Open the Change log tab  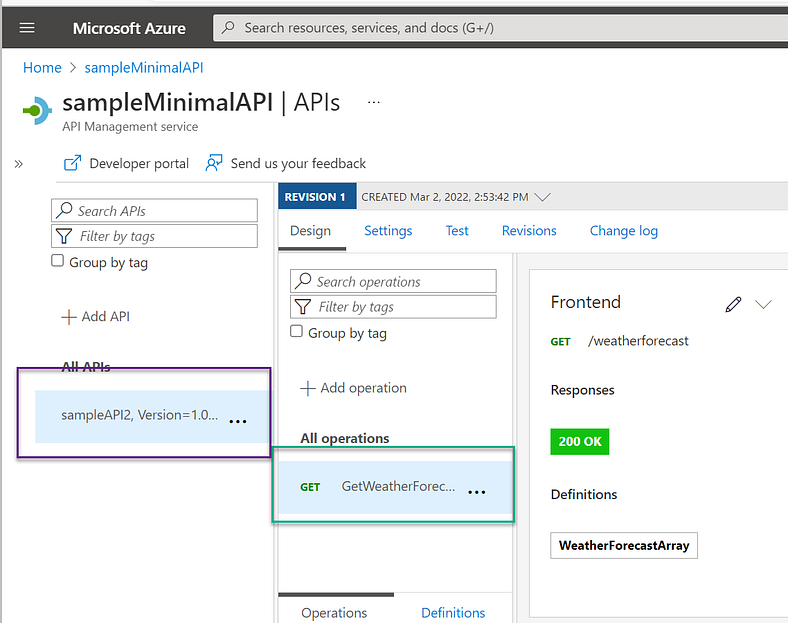click(x=624, y=231)
